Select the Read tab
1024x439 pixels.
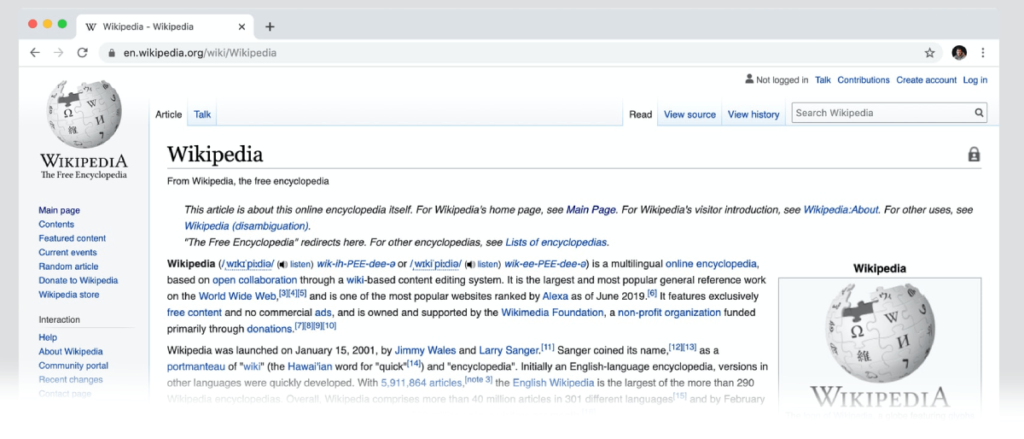641,114
